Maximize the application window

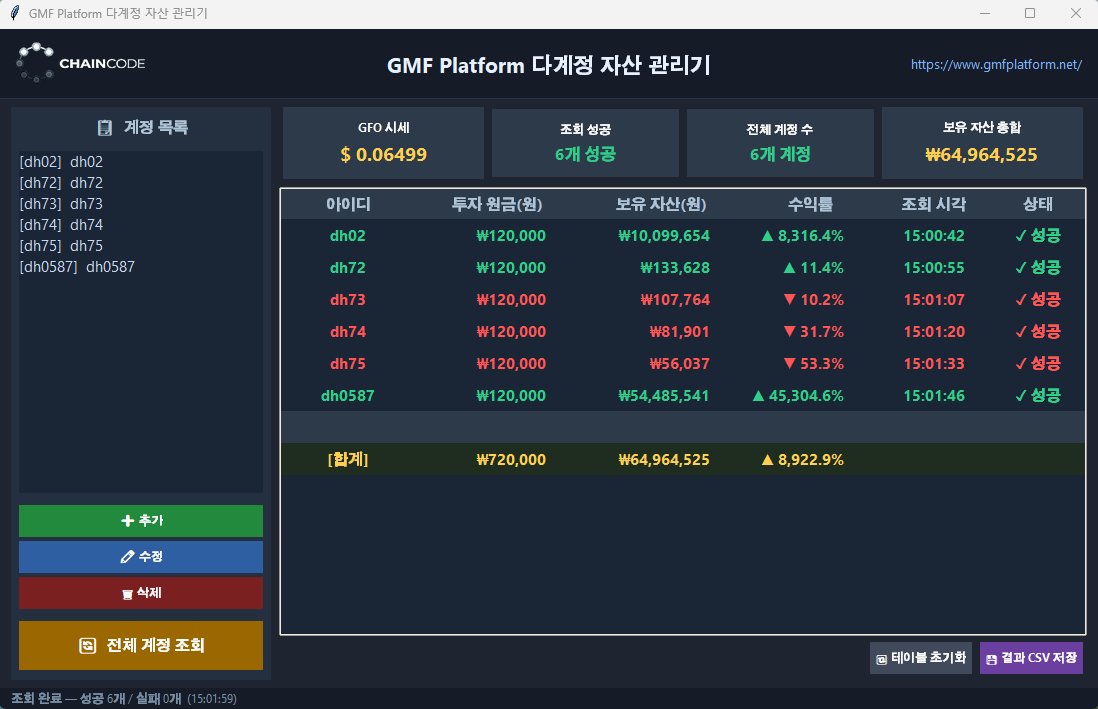pyautogui.click(x=1030, y=13)
